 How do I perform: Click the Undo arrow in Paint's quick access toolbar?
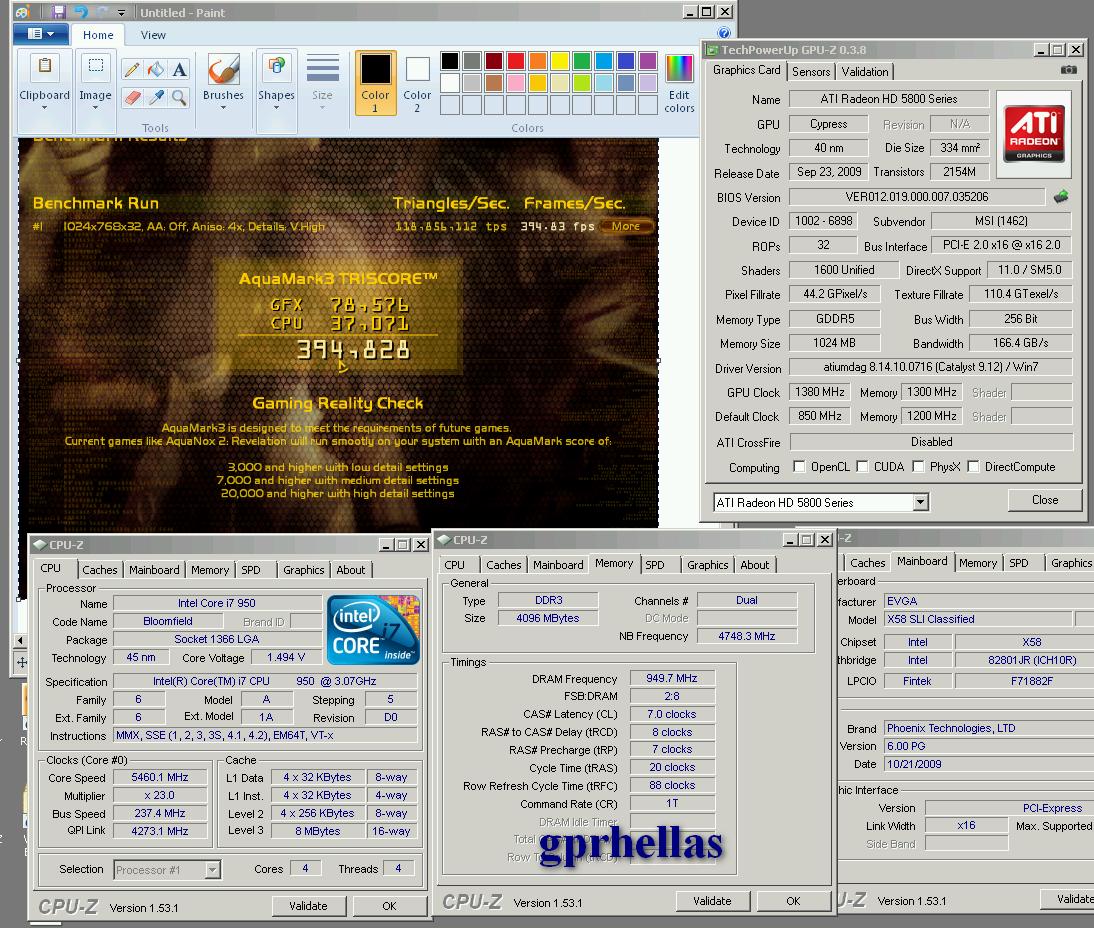click(x=81, y=12)
